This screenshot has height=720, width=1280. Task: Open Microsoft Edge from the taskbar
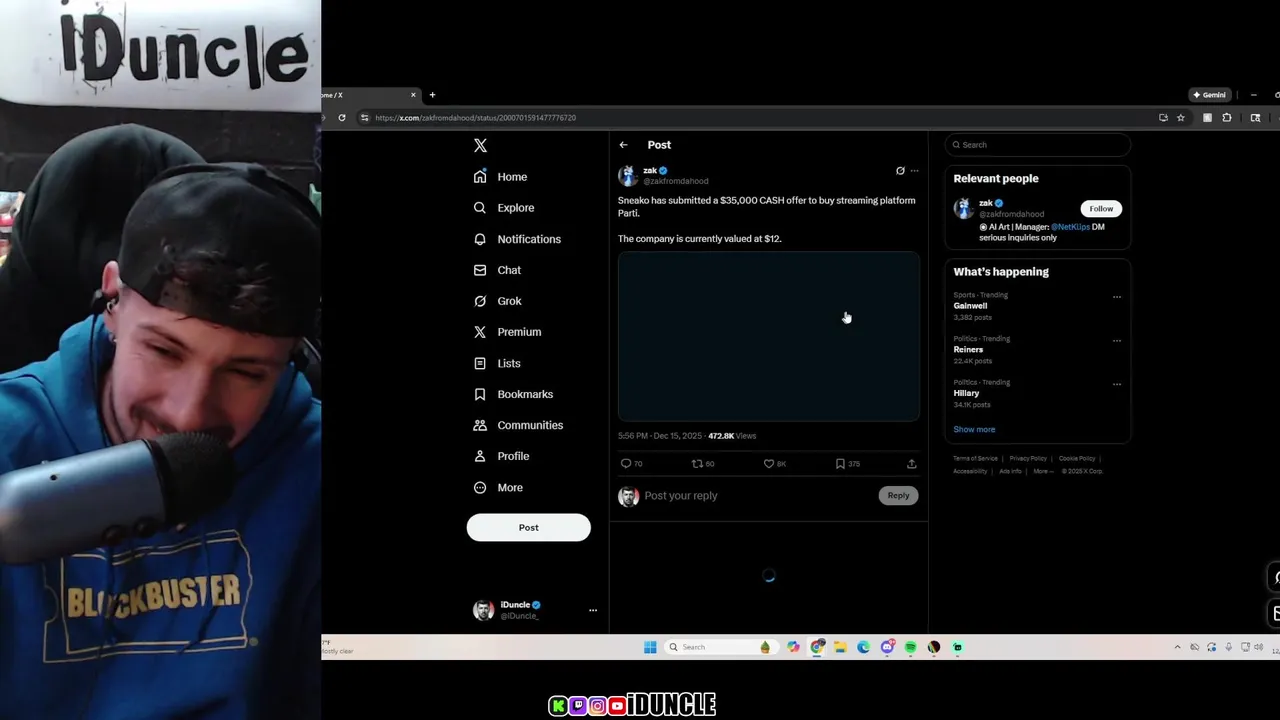point(863,647)
